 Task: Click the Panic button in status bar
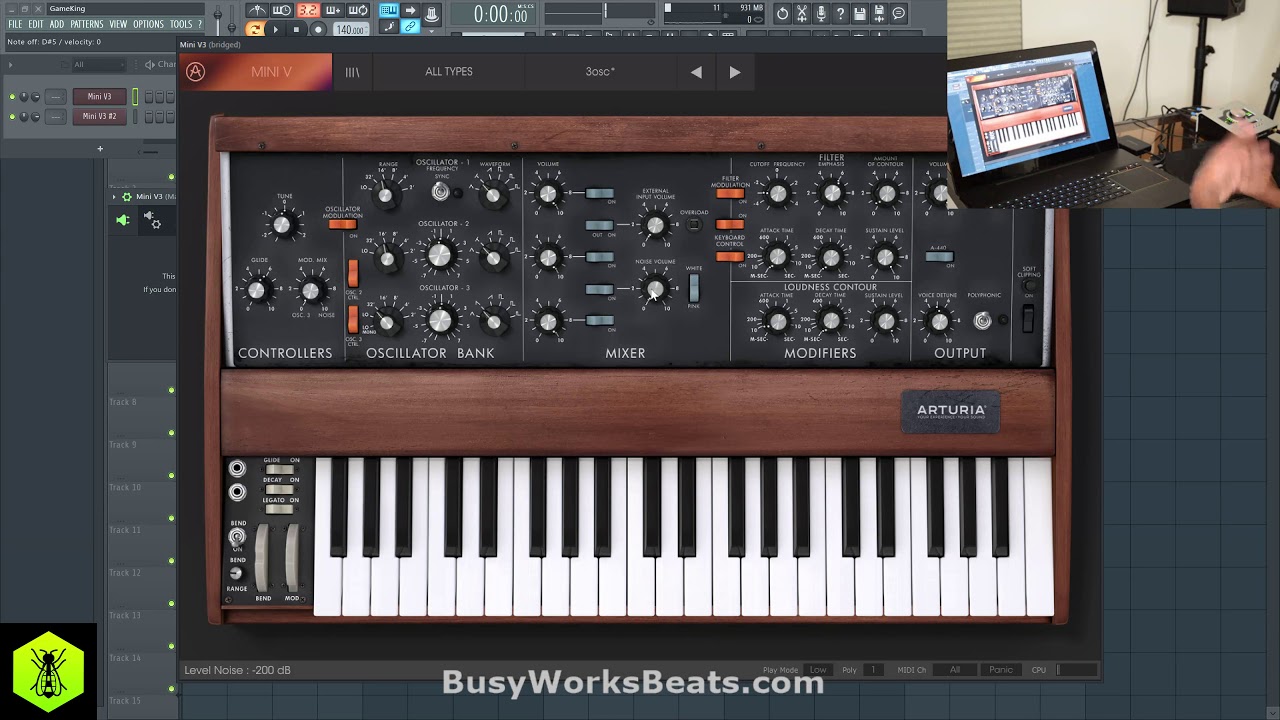click(x=1001, y=670)
